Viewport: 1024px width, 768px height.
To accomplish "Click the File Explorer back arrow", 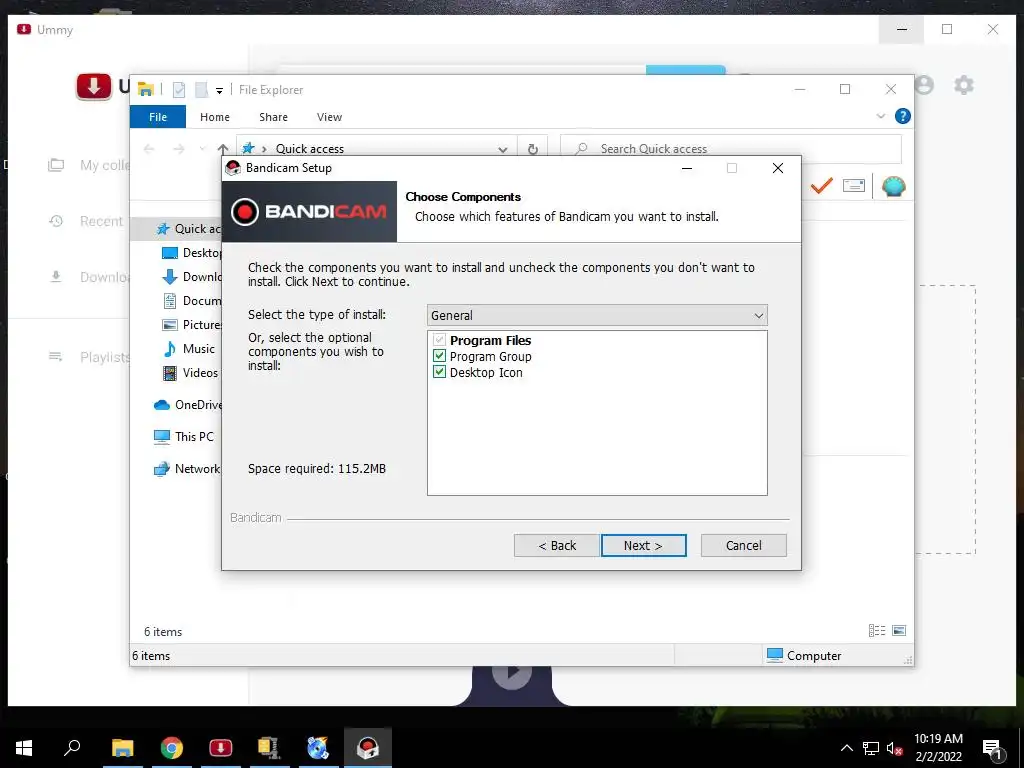I will pyautogui.click(x=149, y=149).
